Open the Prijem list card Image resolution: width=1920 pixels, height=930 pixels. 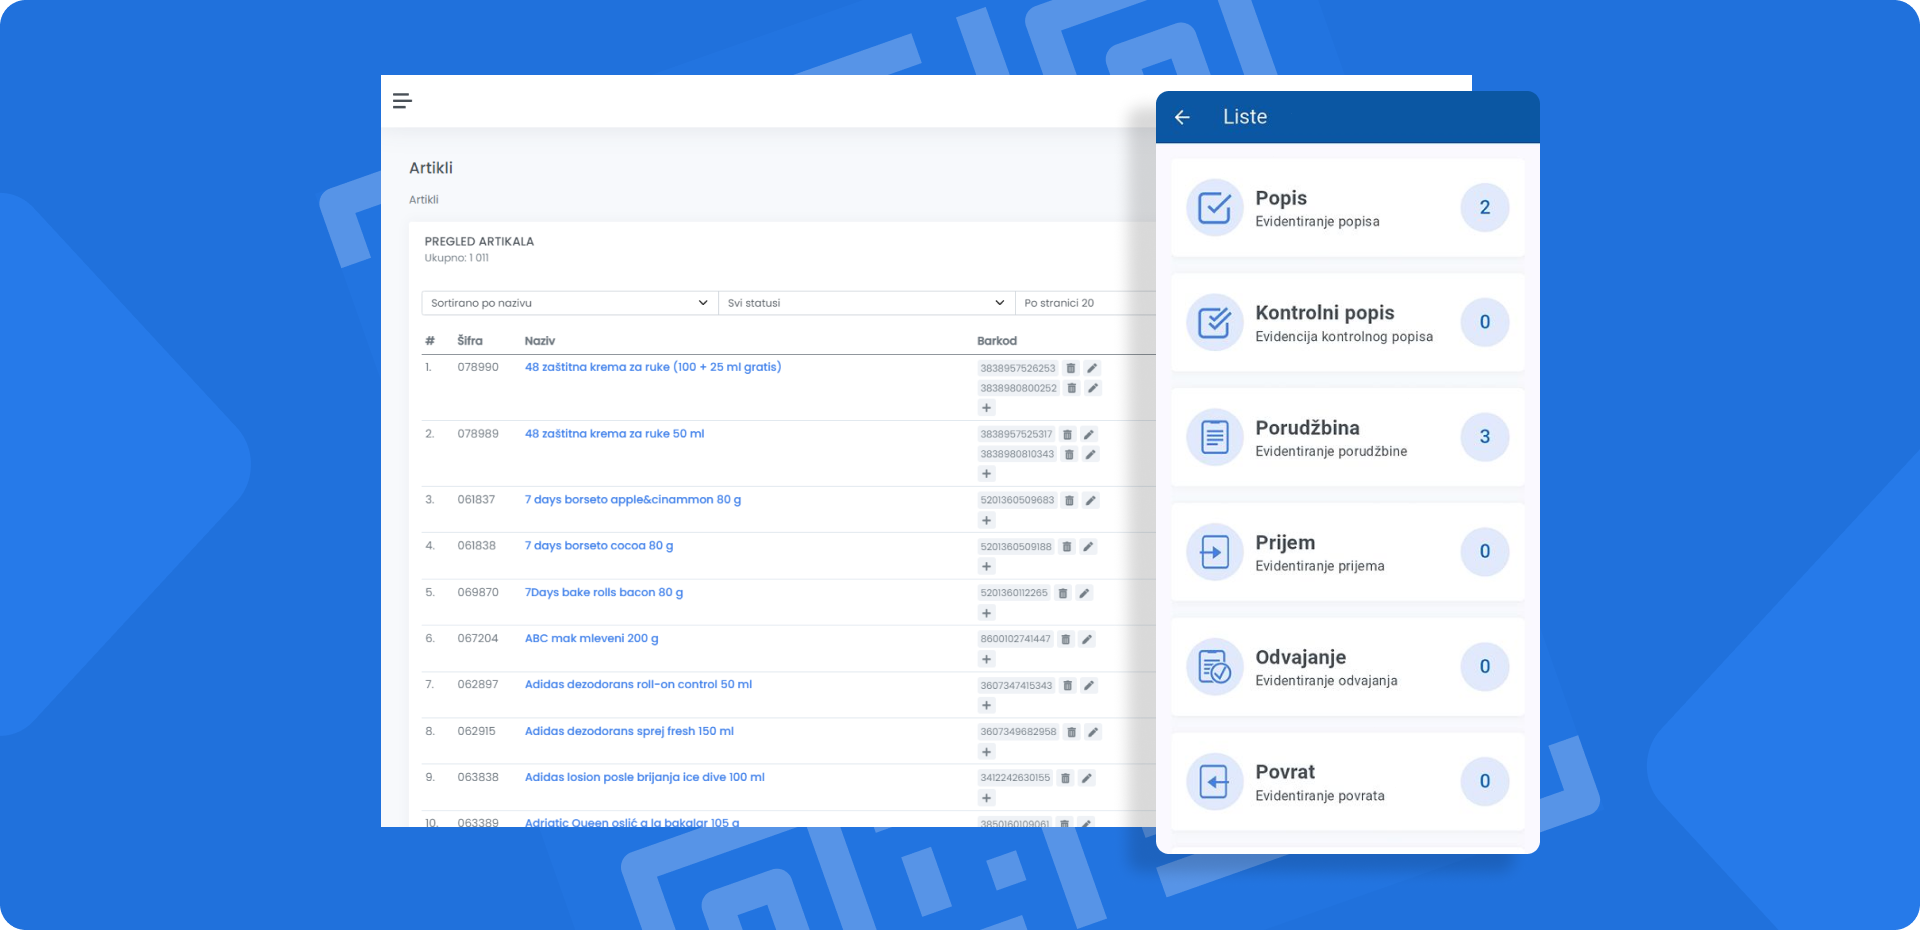(x=1348, y=552)
